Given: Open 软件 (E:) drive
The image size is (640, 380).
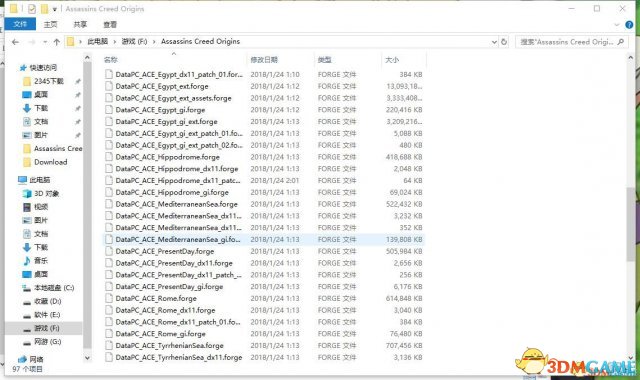Looking at the screenshot, I should [x=47, y=315].
